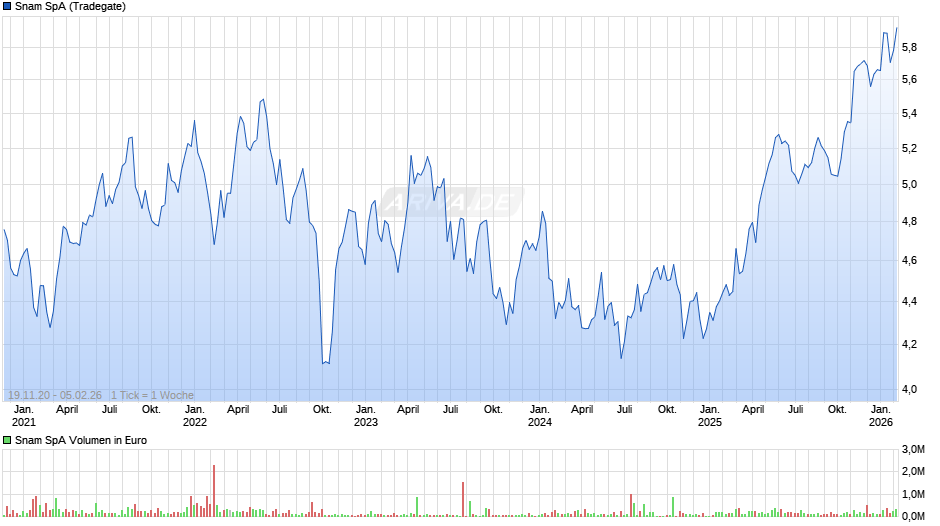
Task: Click the 'Jan. 2025' time axis label
Action: click(x=710, y=416)
